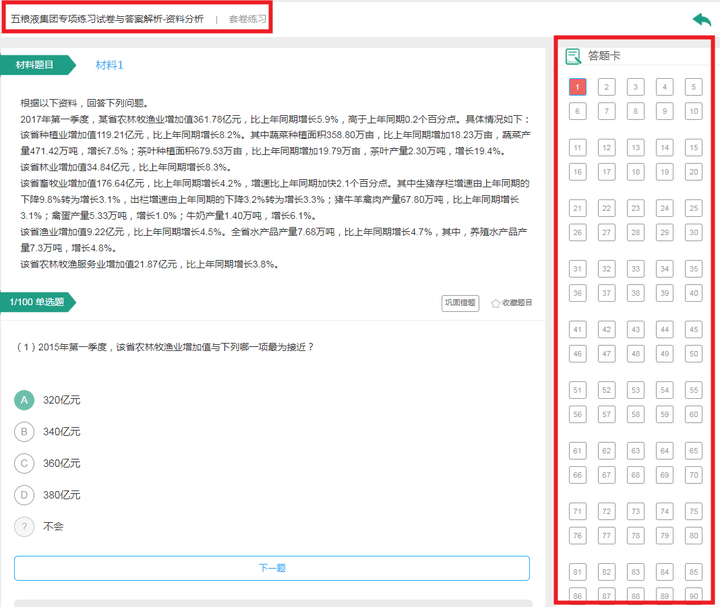Navigate to question 42 in answer card
Screen dimensions: 720x607
607,329
